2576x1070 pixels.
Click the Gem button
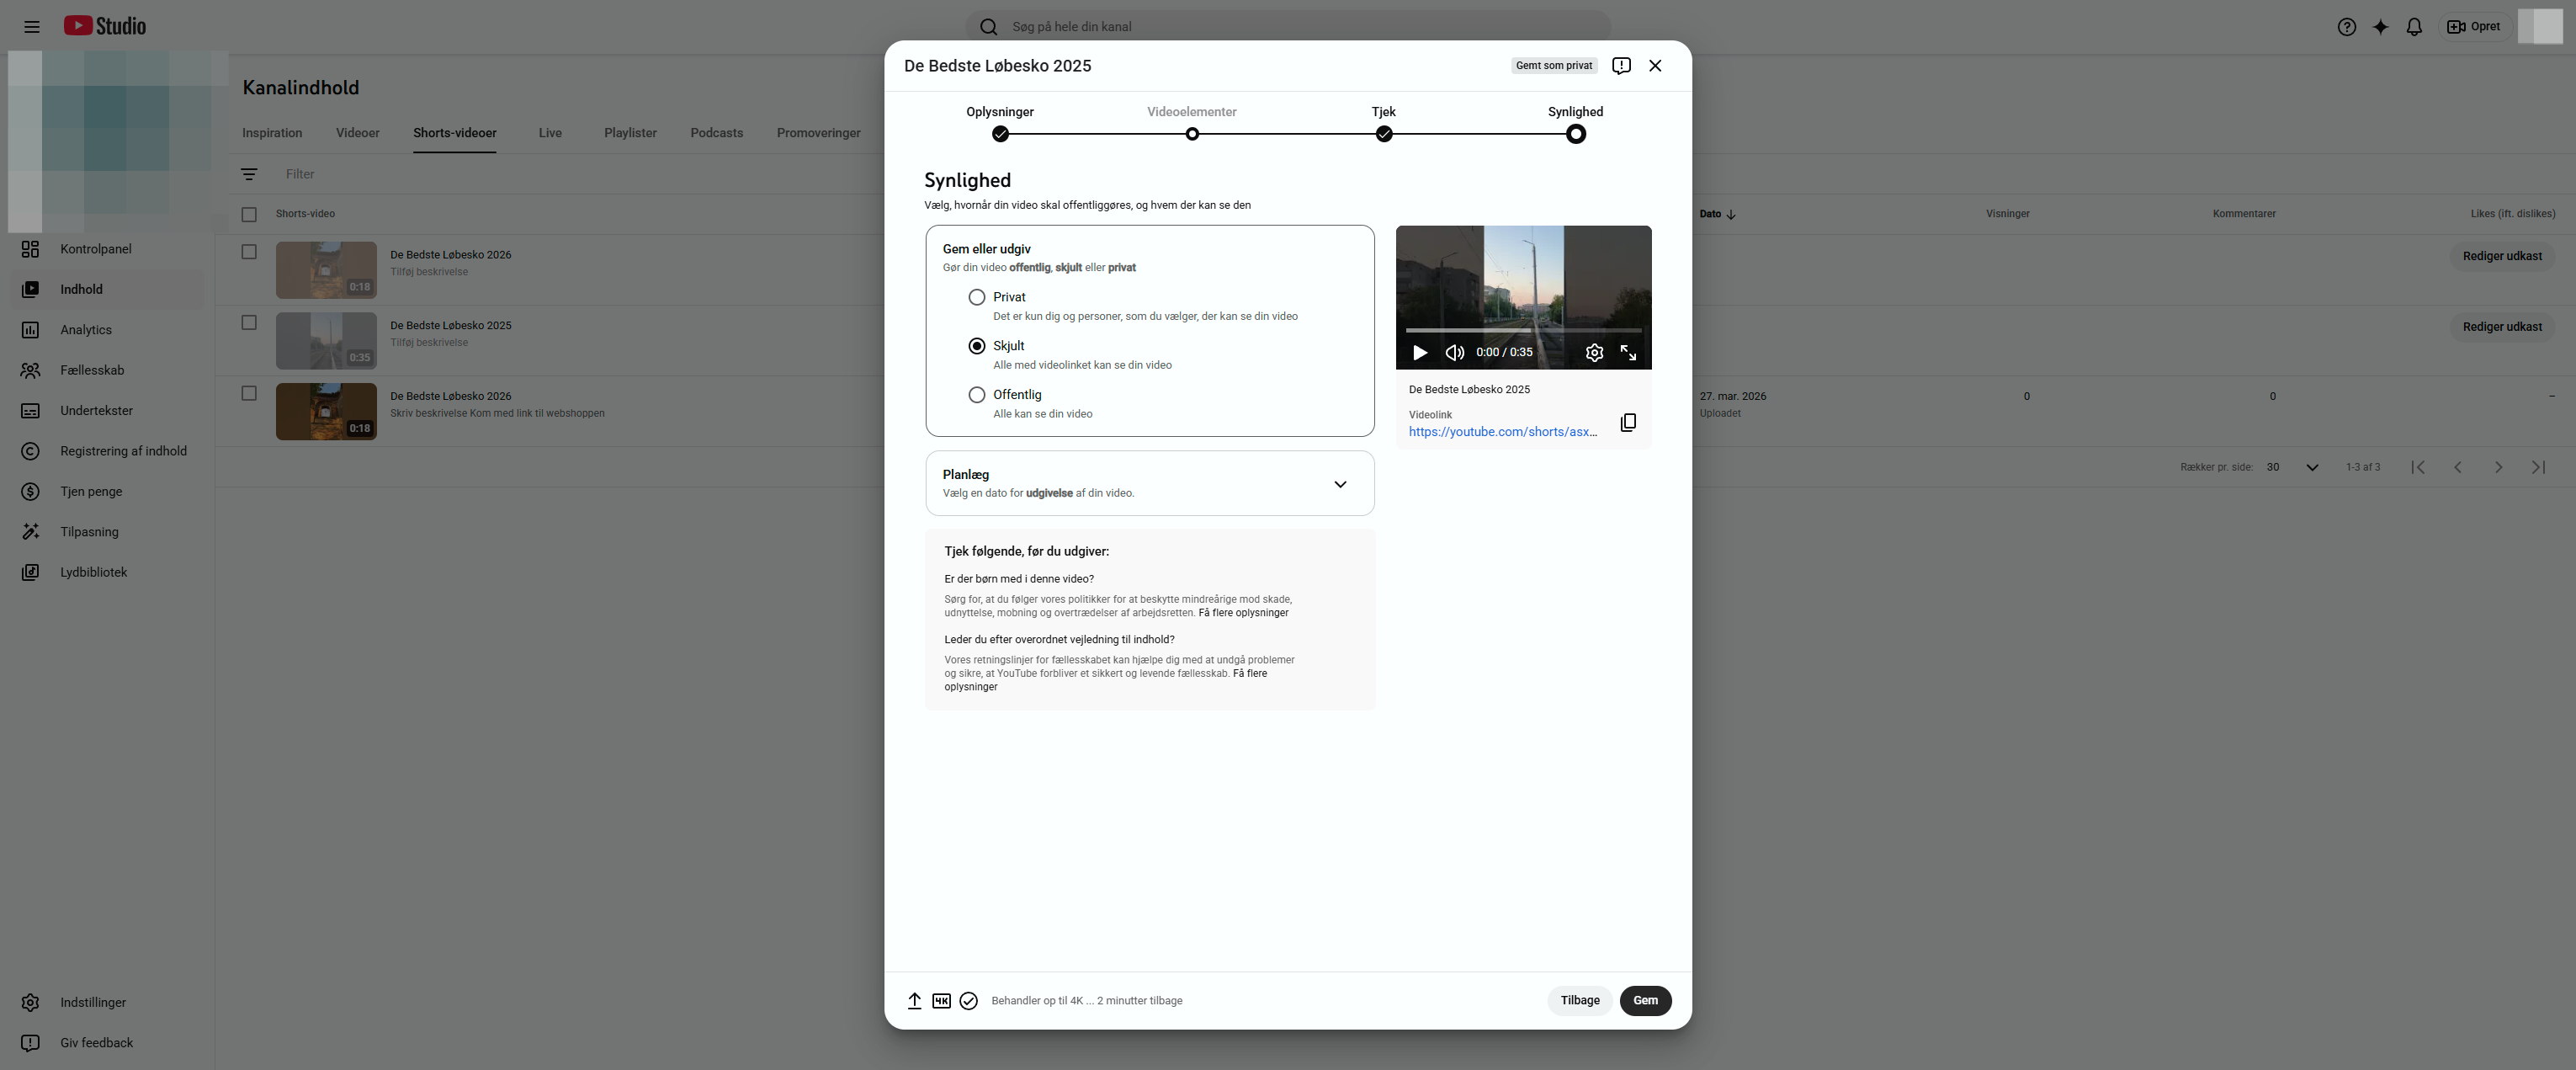click(1645, 1001)
